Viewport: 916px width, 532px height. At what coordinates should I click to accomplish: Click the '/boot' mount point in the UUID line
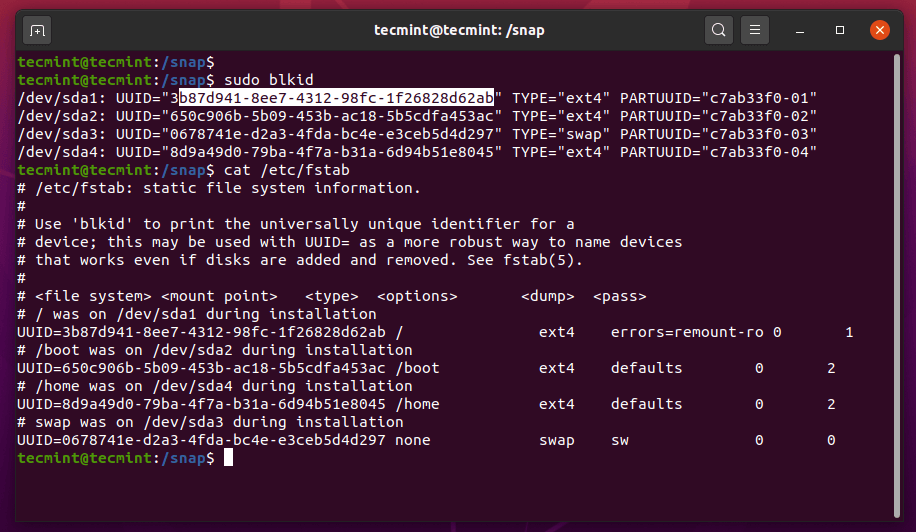click(417, 368)
